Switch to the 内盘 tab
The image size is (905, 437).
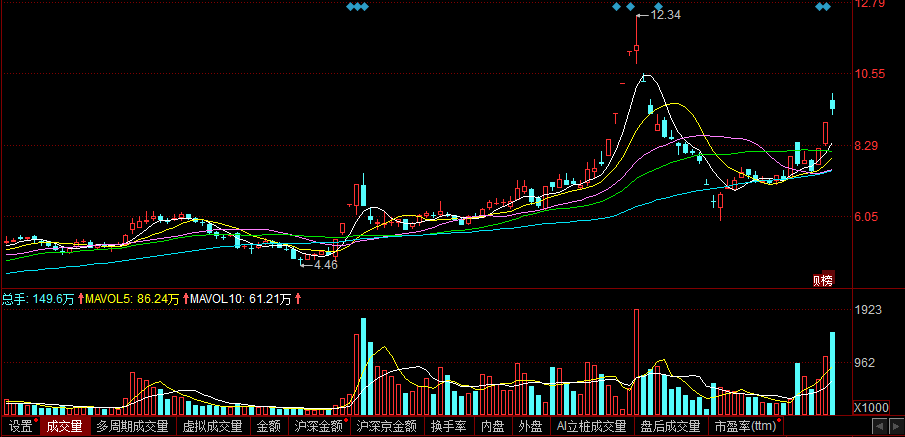point(492,427)
